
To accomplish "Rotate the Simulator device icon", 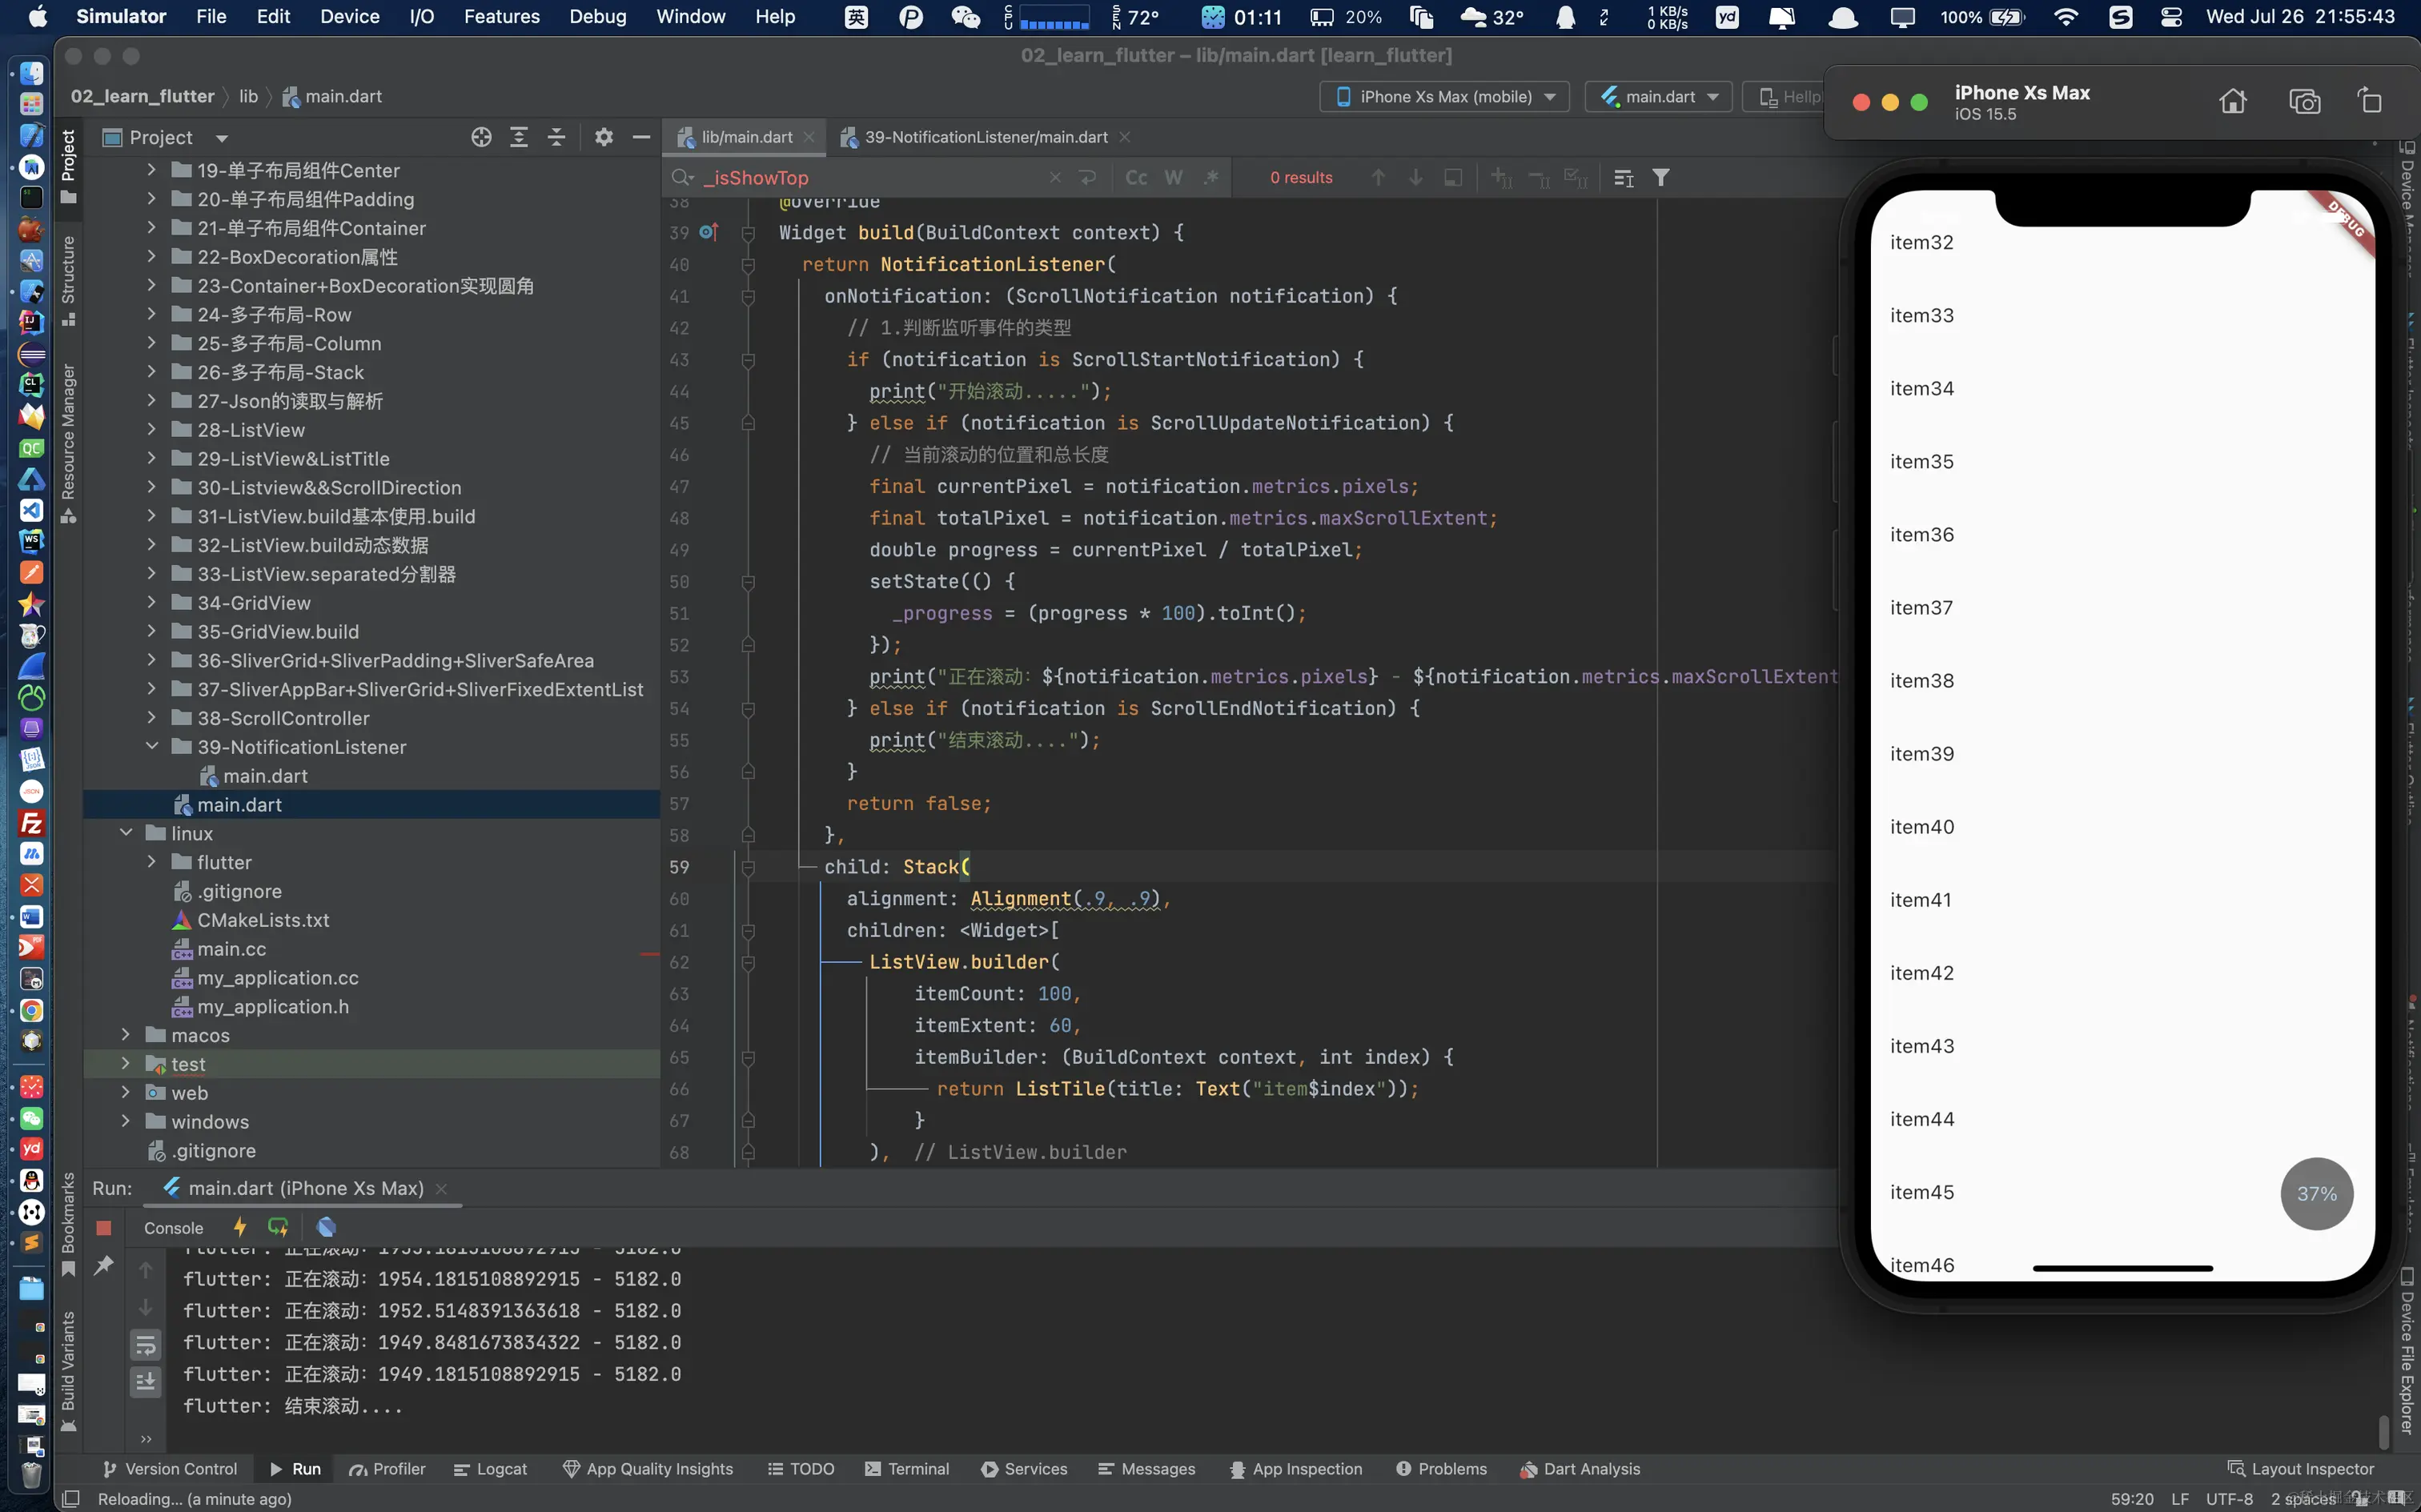I will click(2370, 101).
